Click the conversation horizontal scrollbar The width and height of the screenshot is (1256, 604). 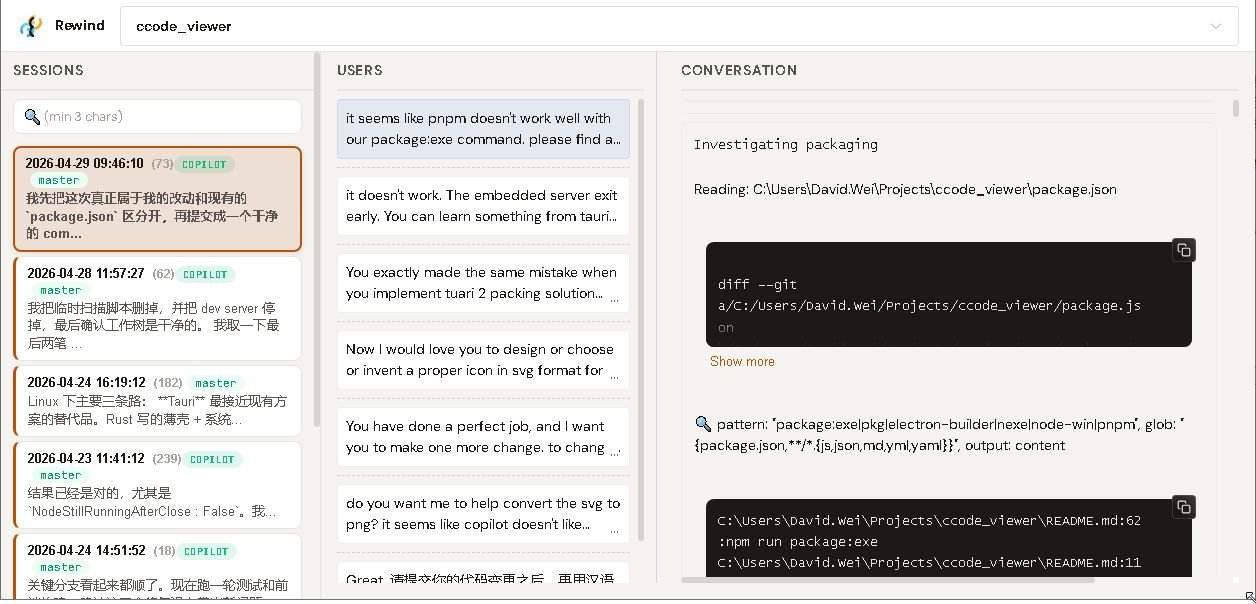click(x=887, y=579)
